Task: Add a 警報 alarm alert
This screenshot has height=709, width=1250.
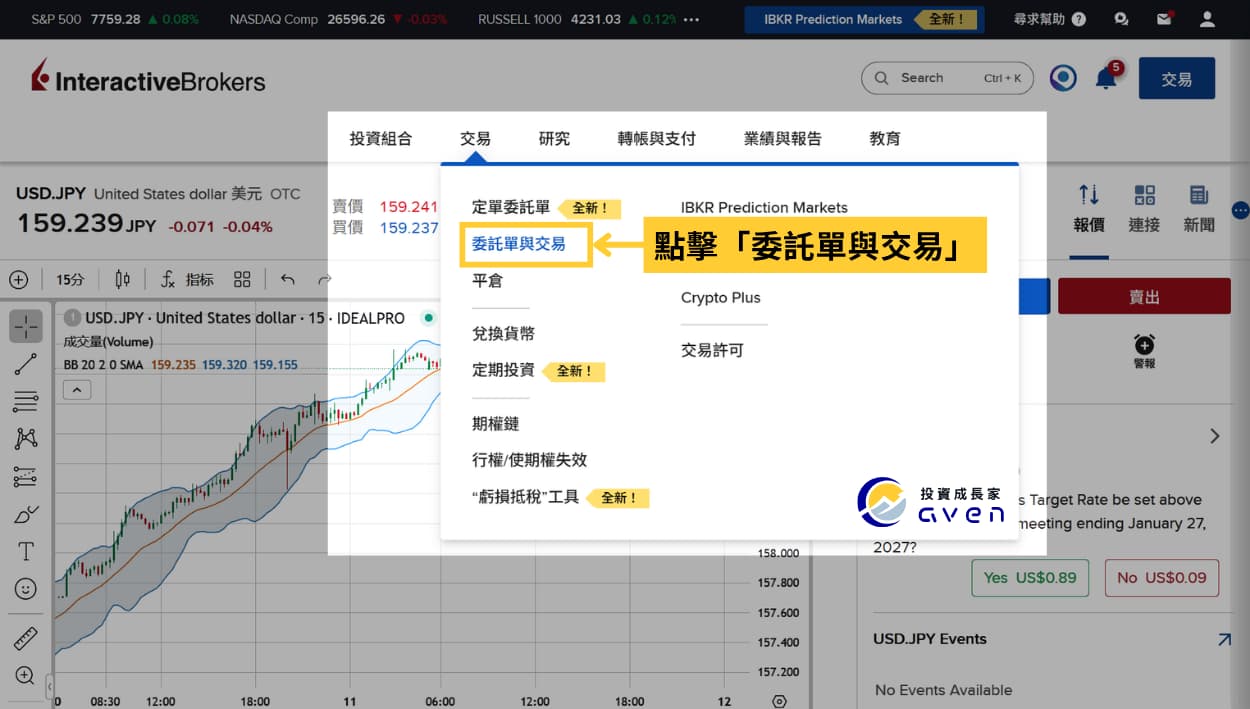Action: 1144,351
